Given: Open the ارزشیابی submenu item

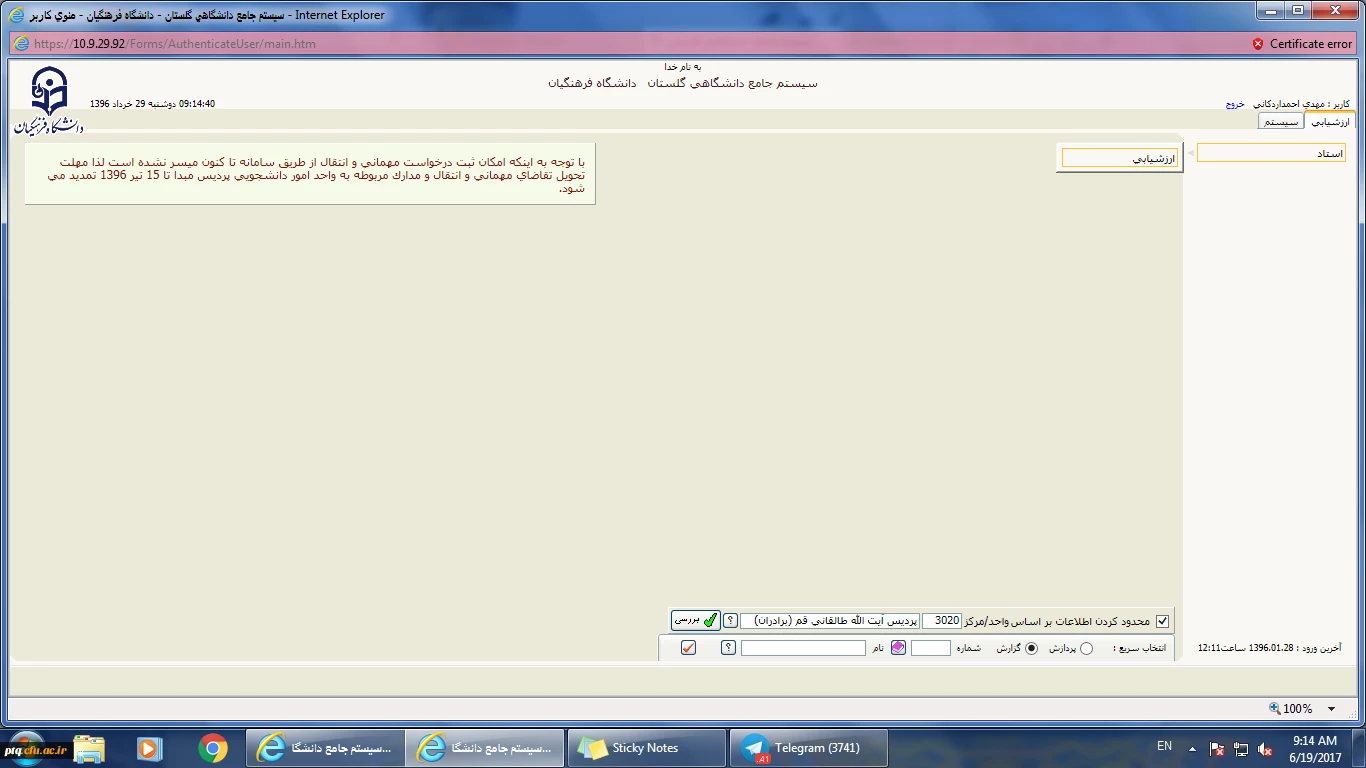Looking at the screenshot, I should pyautogui.click(x=1120, y=158).
